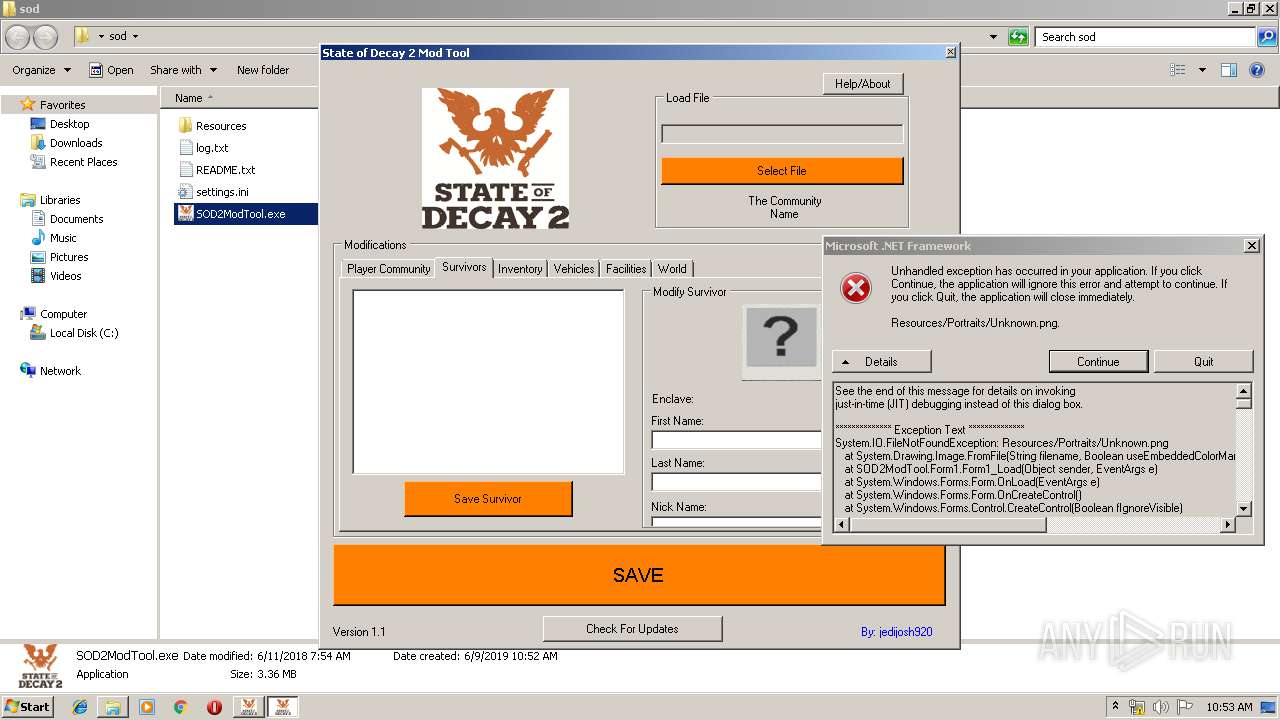Open Desktop in the navigation pane
This screenshot has height=720, width=1280.
point(69,124)
